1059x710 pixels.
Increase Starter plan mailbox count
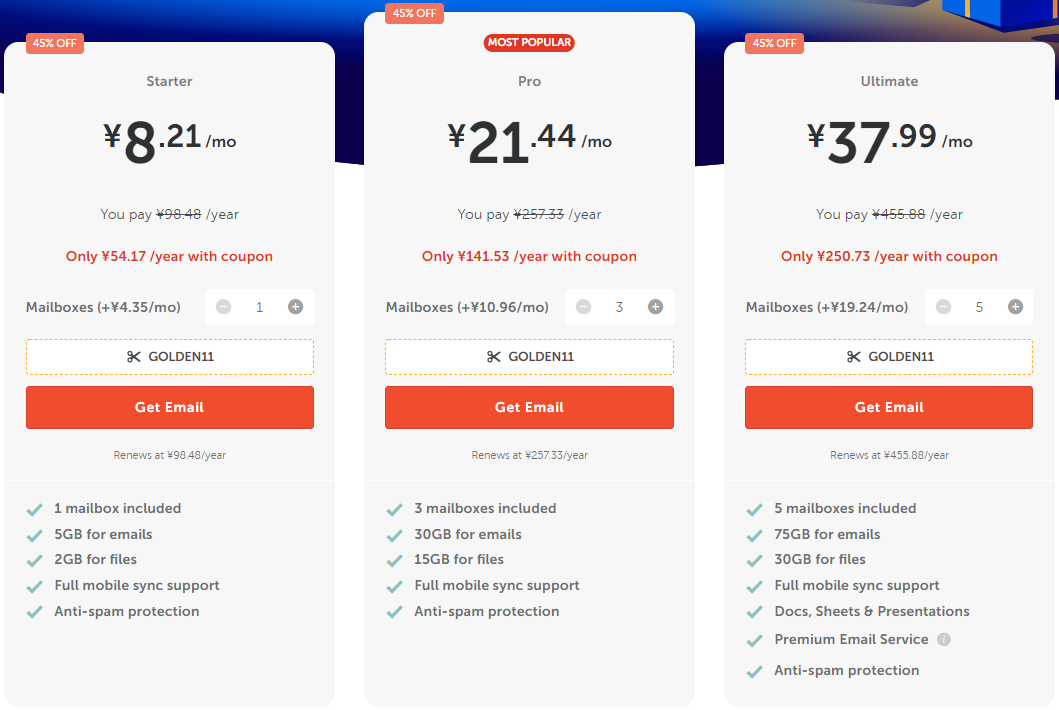295,307
